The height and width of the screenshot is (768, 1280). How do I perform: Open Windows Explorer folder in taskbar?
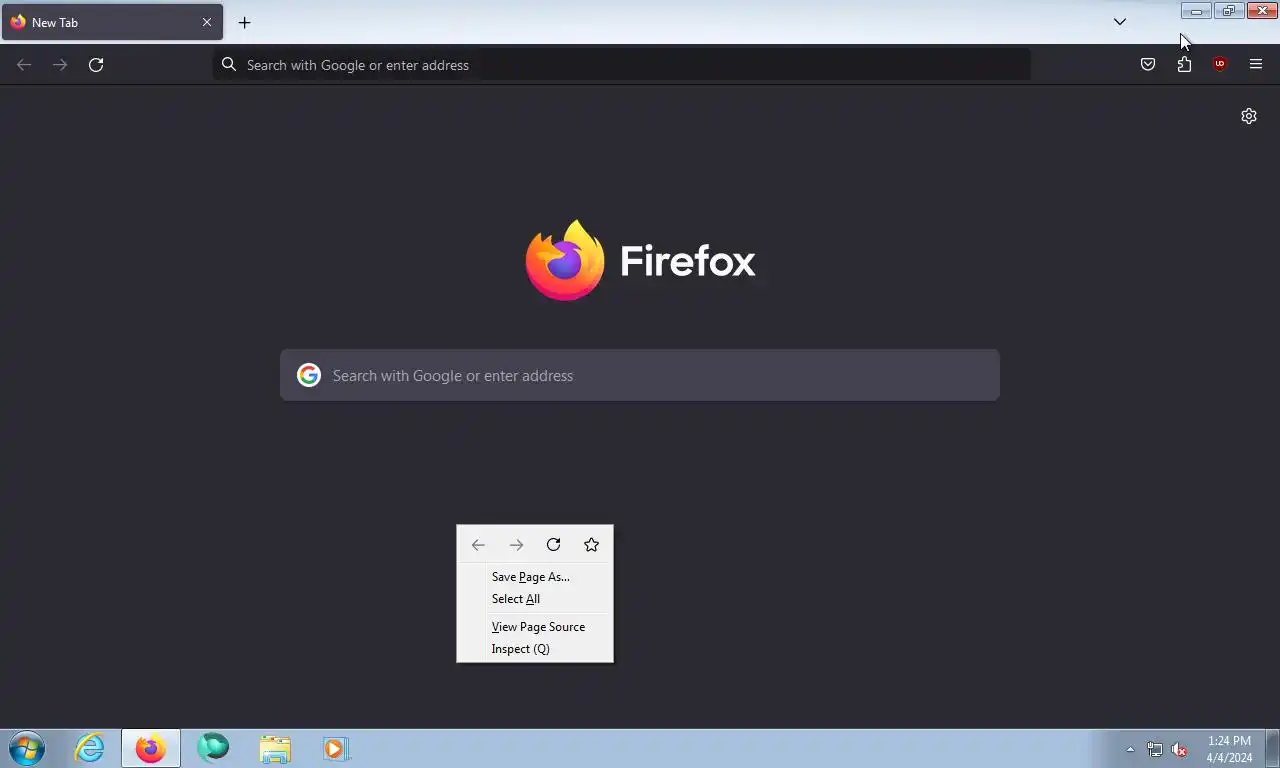[275, 748]
